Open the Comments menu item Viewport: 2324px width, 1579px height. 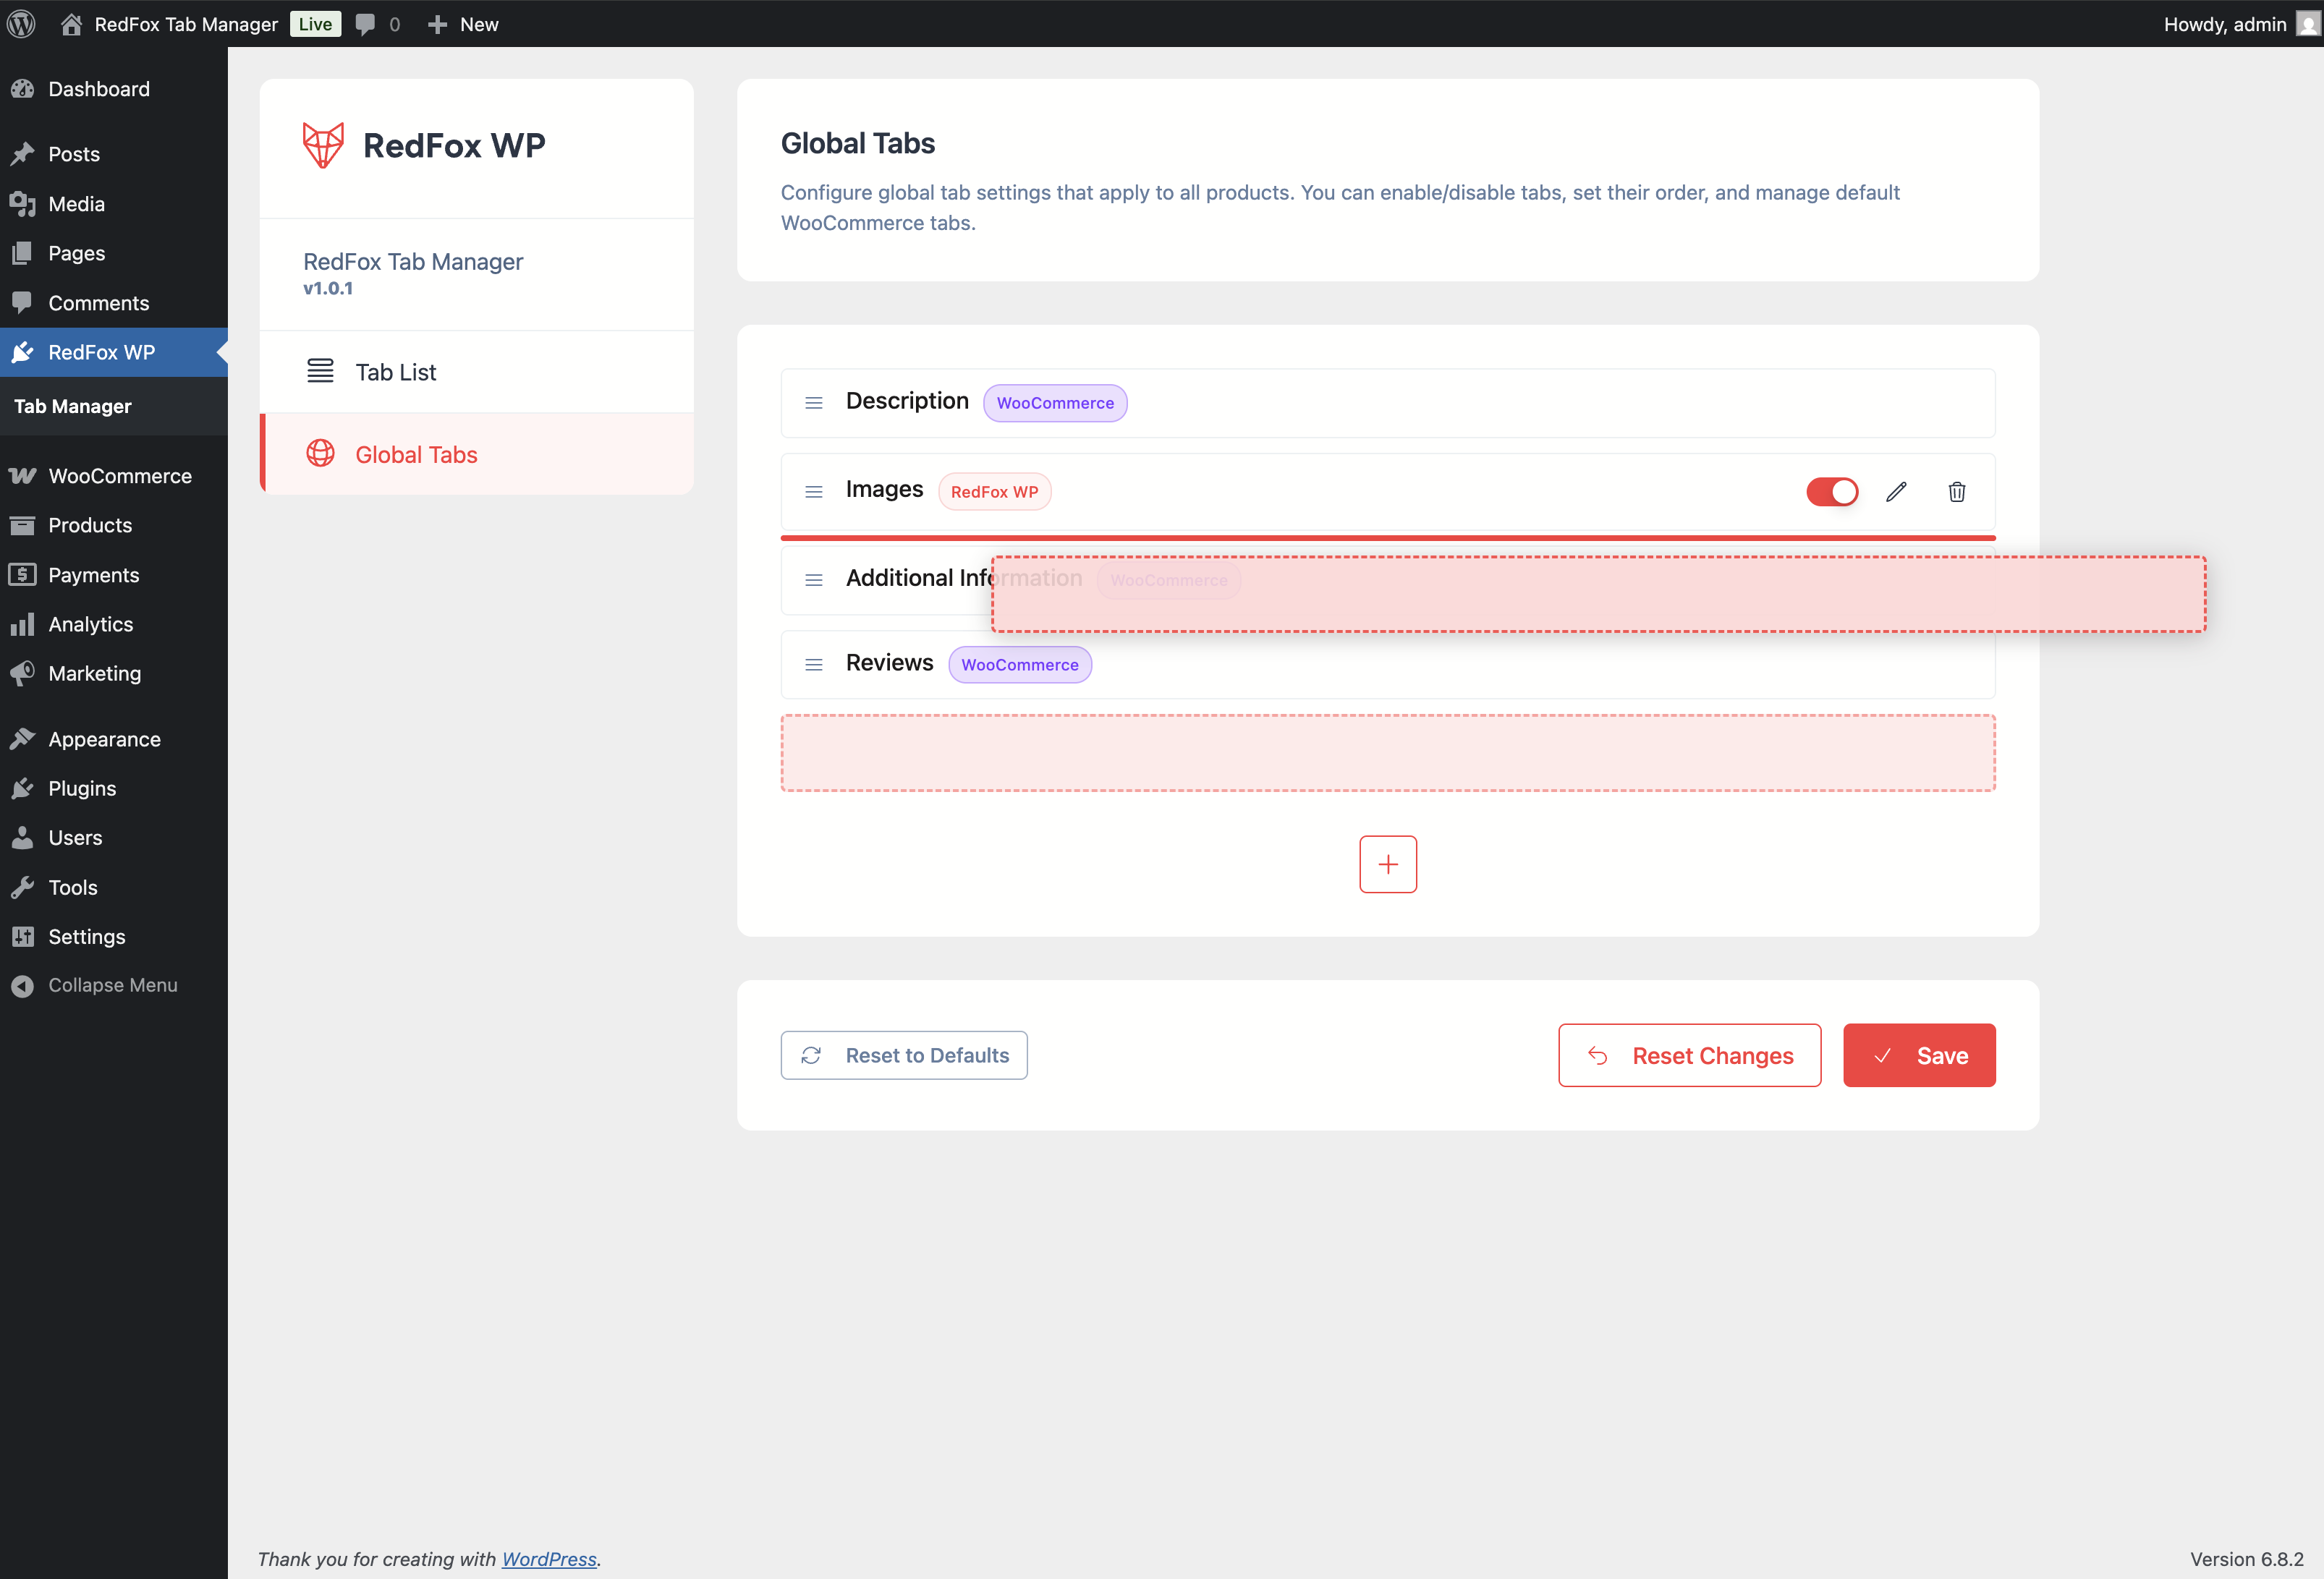click(114, 303)
